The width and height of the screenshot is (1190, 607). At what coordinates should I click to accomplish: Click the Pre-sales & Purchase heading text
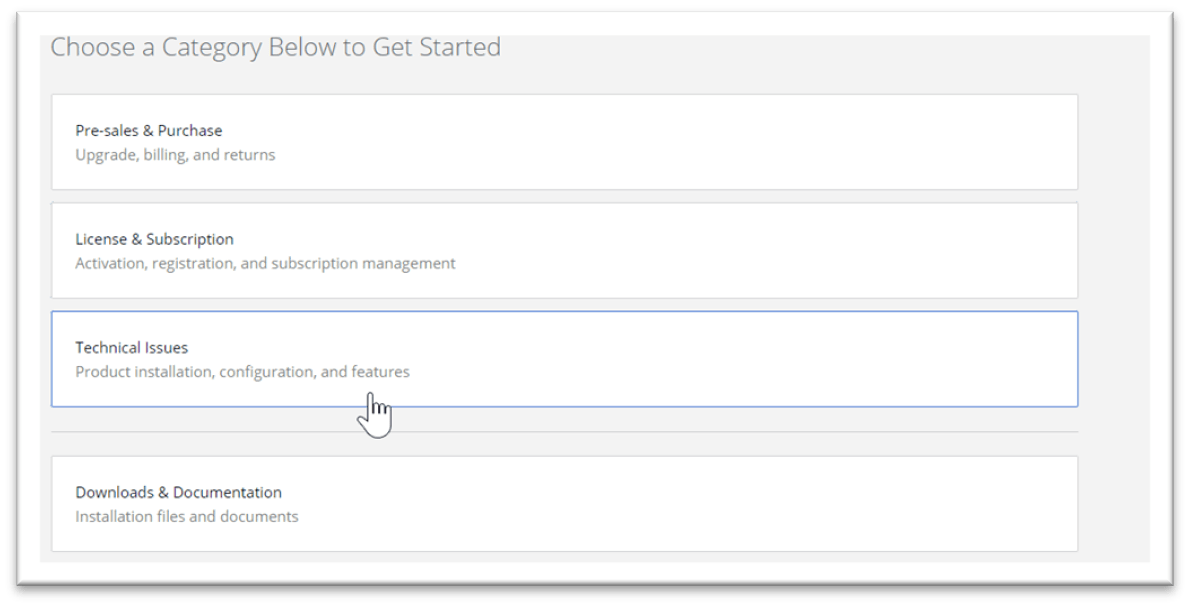148,130
